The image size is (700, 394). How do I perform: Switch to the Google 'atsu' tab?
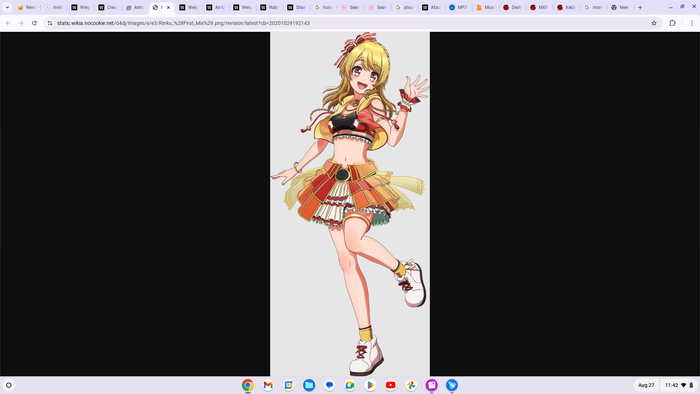click(x=404, y=7)
